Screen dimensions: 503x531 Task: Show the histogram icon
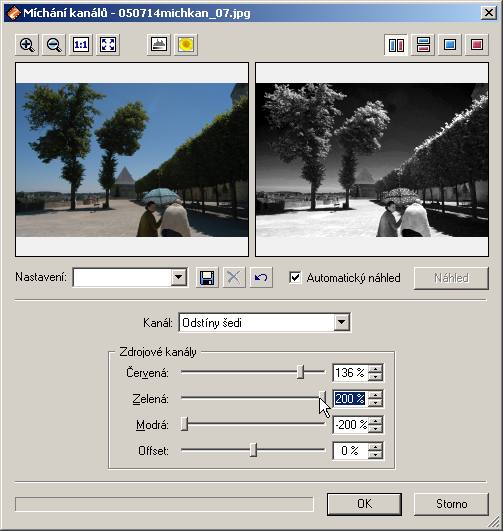click(159, 45)
